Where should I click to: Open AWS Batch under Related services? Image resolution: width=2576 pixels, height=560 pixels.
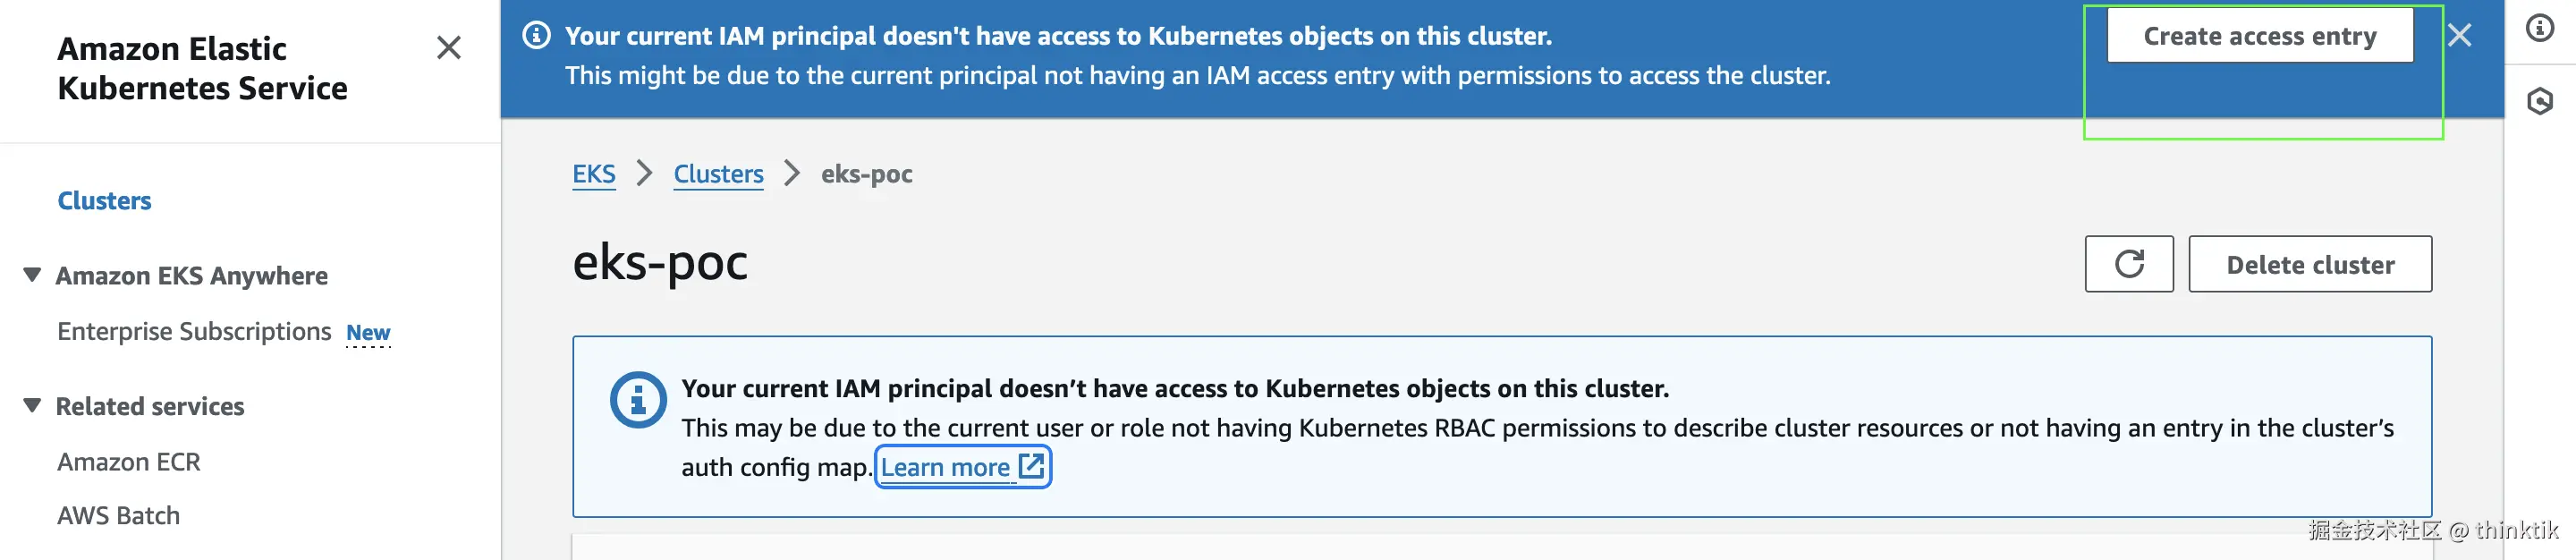click(x=119, y=516)
